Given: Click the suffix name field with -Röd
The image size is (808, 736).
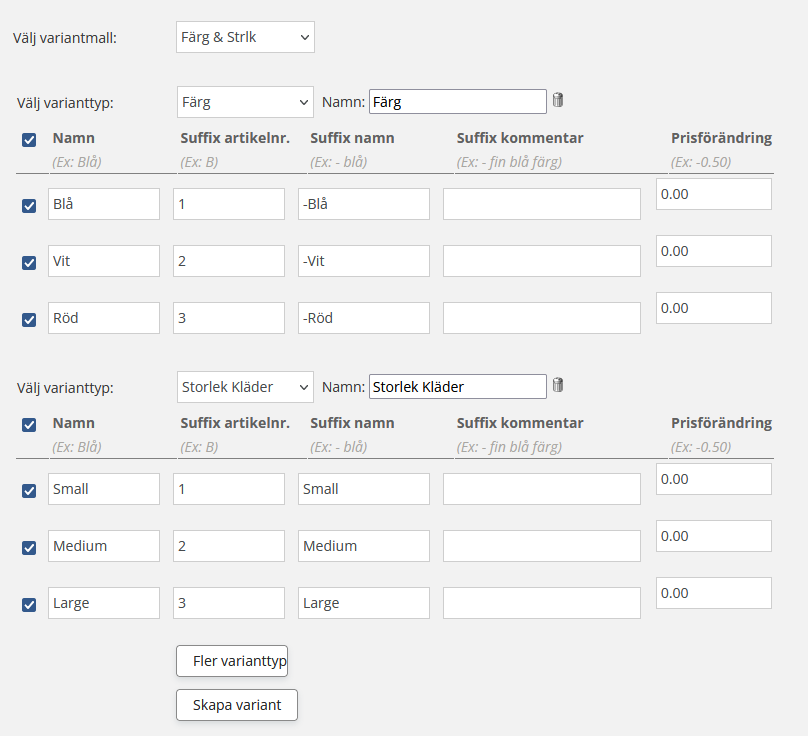Looking at the screenshot, I should pos(364,318).
